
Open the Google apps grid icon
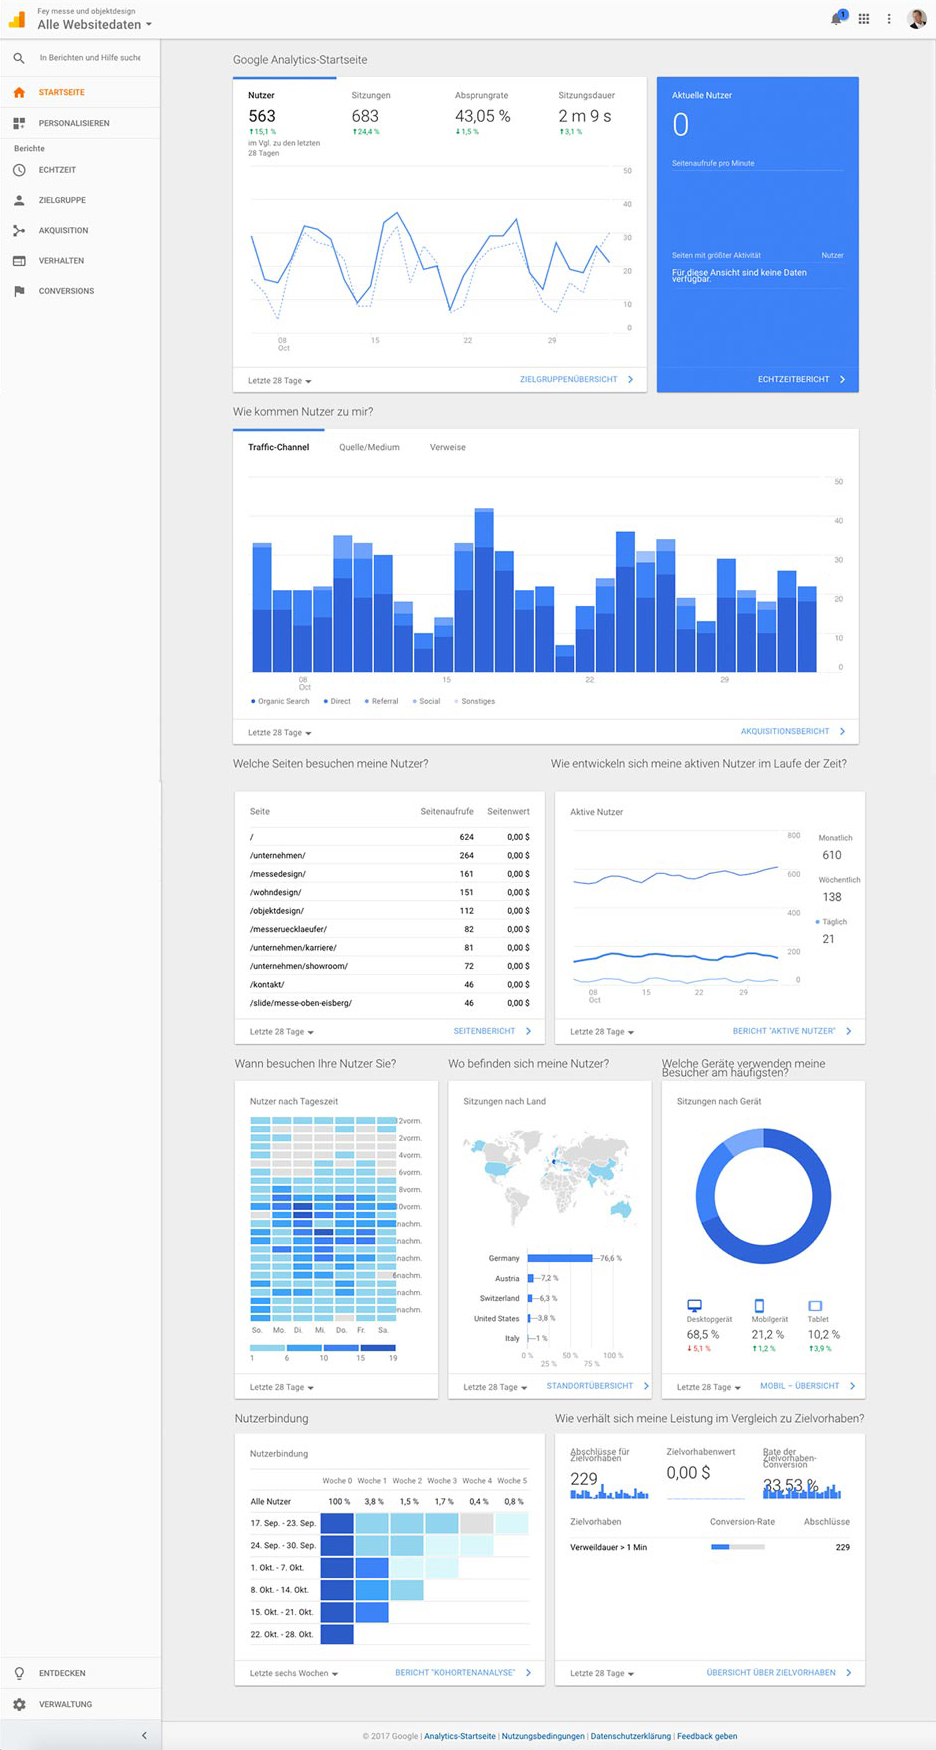point(864,19)
